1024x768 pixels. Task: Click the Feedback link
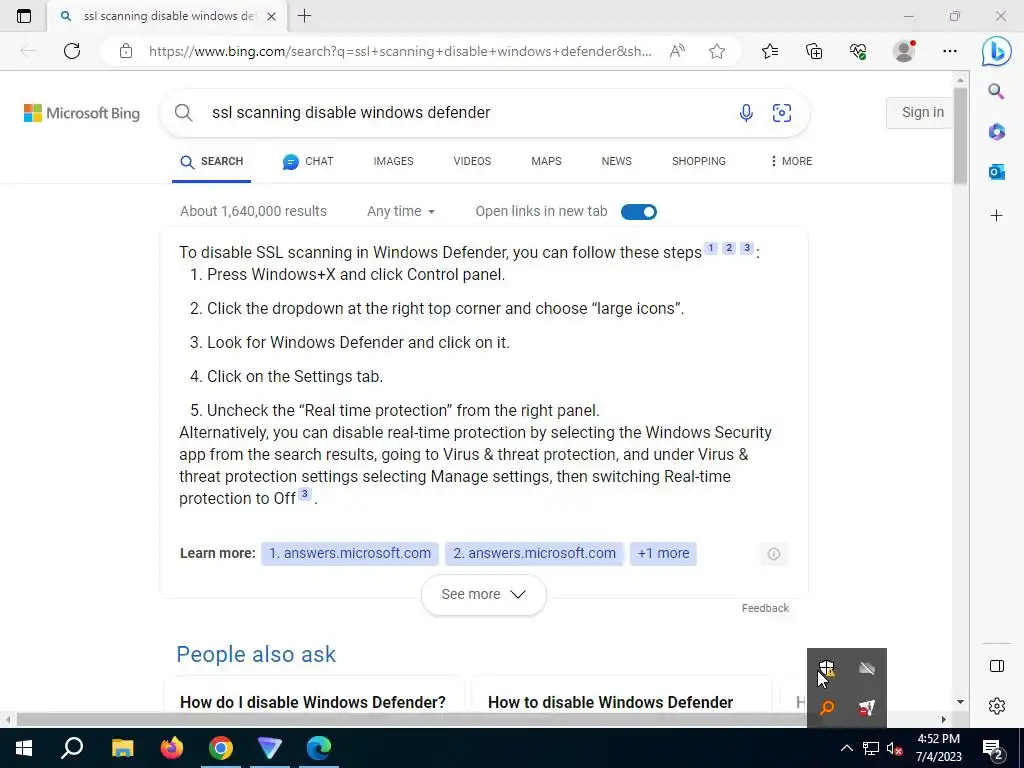click(x=765, y=608)
